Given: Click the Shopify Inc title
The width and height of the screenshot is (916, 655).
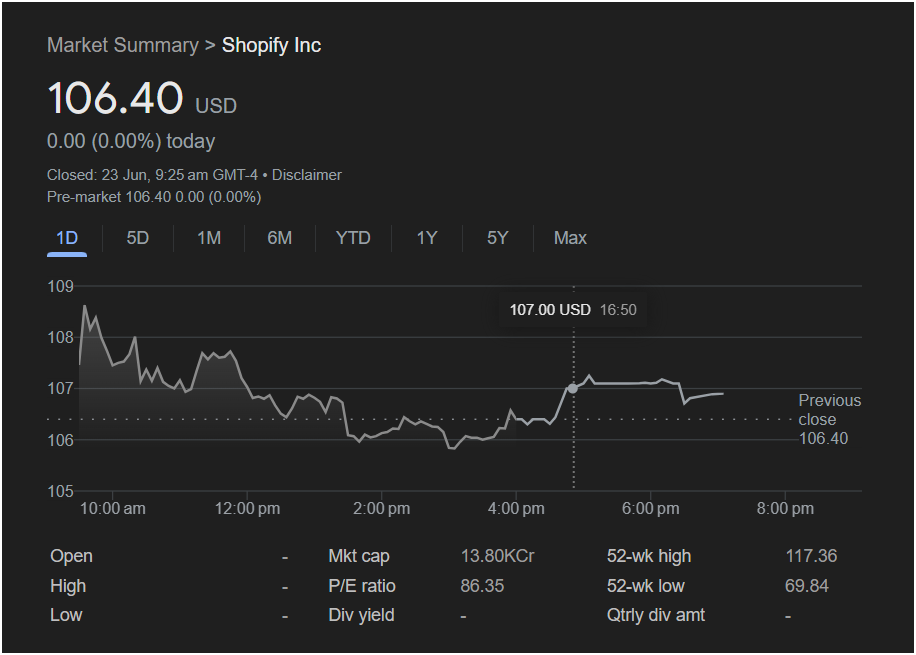Looking at the screenshot, I should (271, 45).
